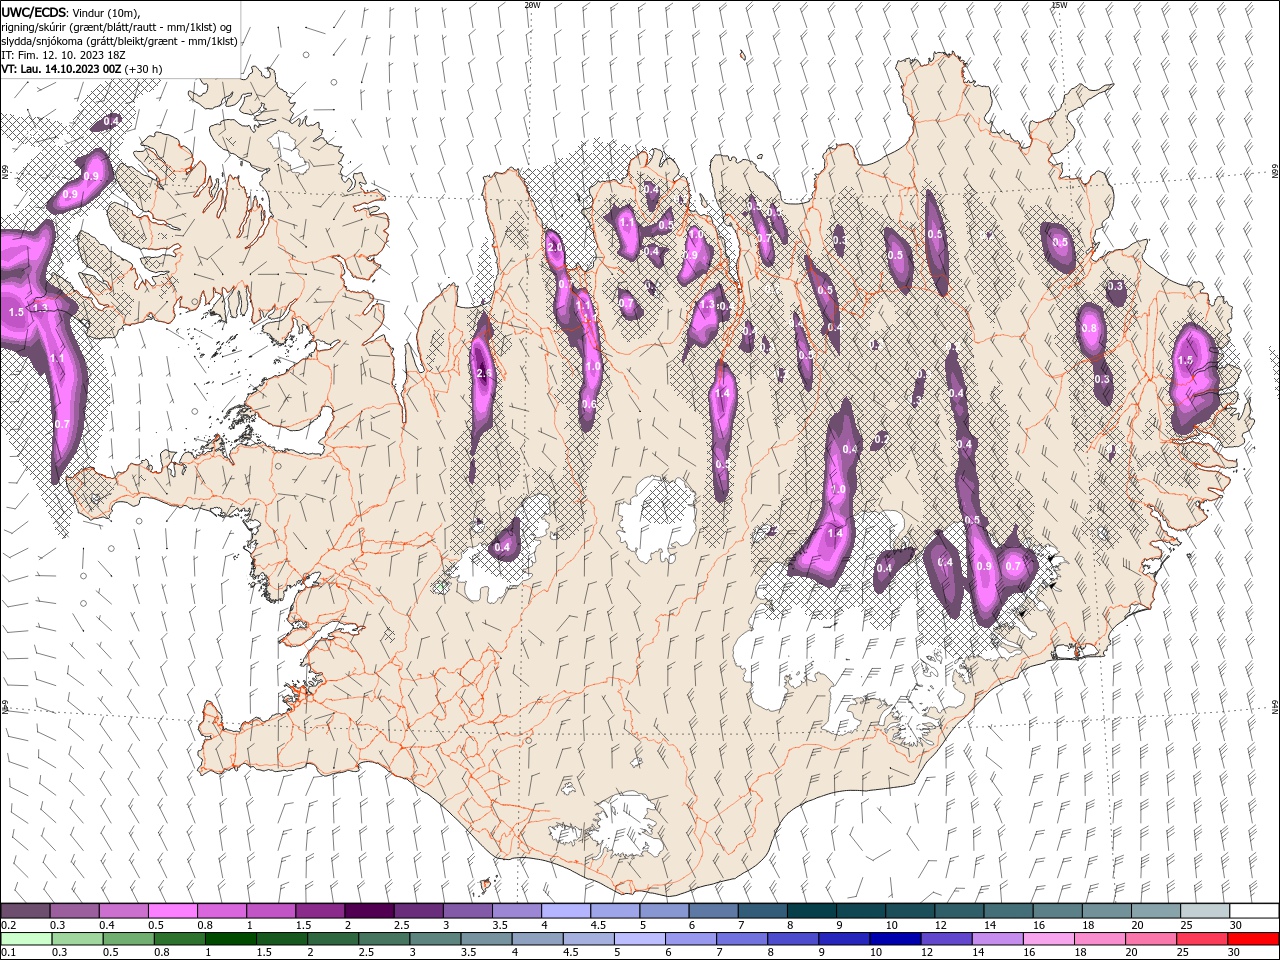Pick the grey-green 3 swatch, bottom legend row
This screenshot has height=960, width=1280.
pos(434,939)
